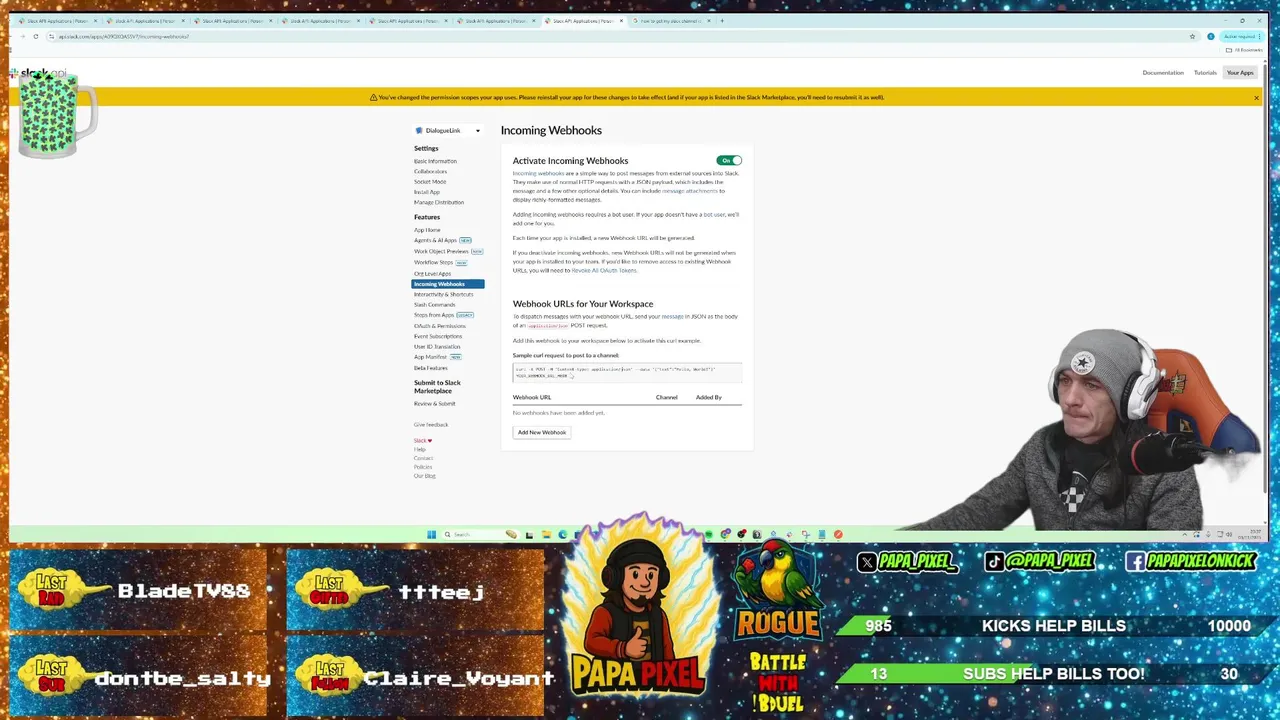Switch to the last browser tab
The image size is (1280, 720).
pyautogui.click(x=670, y=21)
